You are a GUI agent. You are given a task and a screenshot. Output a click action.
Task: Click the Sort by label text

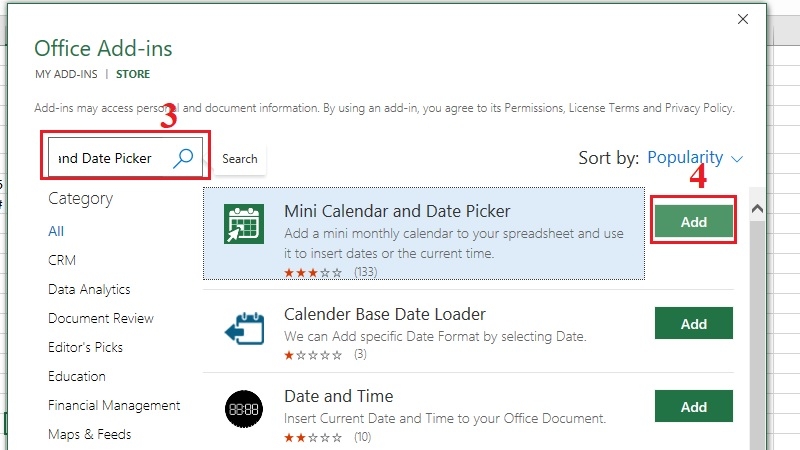(608, 158)
